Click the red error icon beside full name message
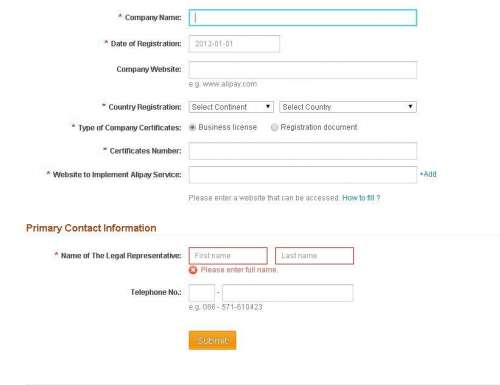Viewport: 500px width, 385px height. tap(193, 270)
